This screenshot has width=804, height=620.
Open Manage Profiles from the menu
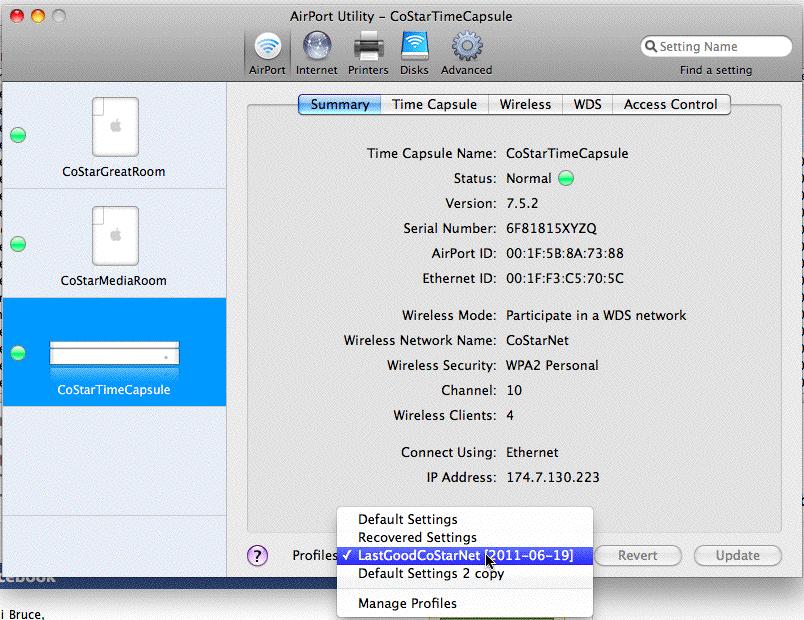click(x=465, y=604)
